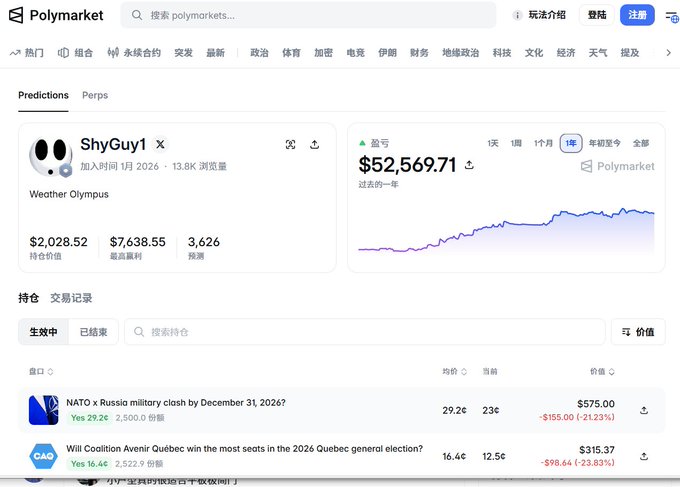680x487 pixels.
Task: Click the info icon beside 玩法介绍
Action: point(517,15)
